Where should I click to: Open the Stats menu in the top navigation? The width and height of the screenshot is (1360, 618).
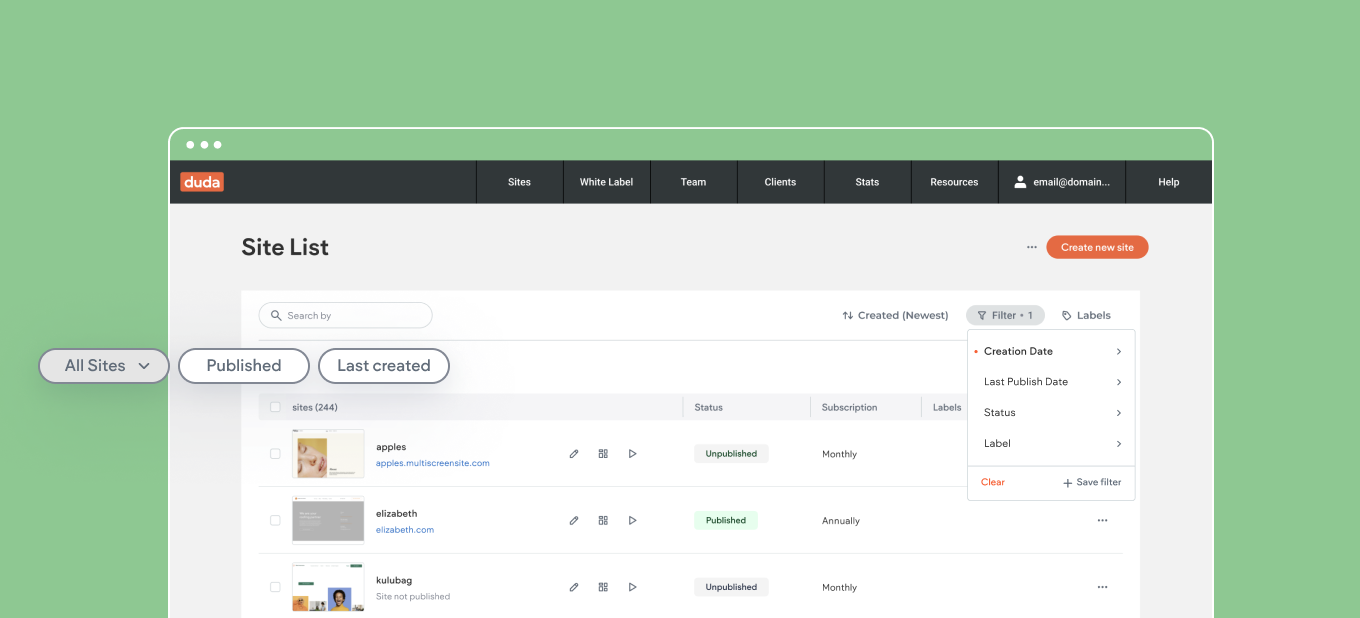tap(867, 182)
